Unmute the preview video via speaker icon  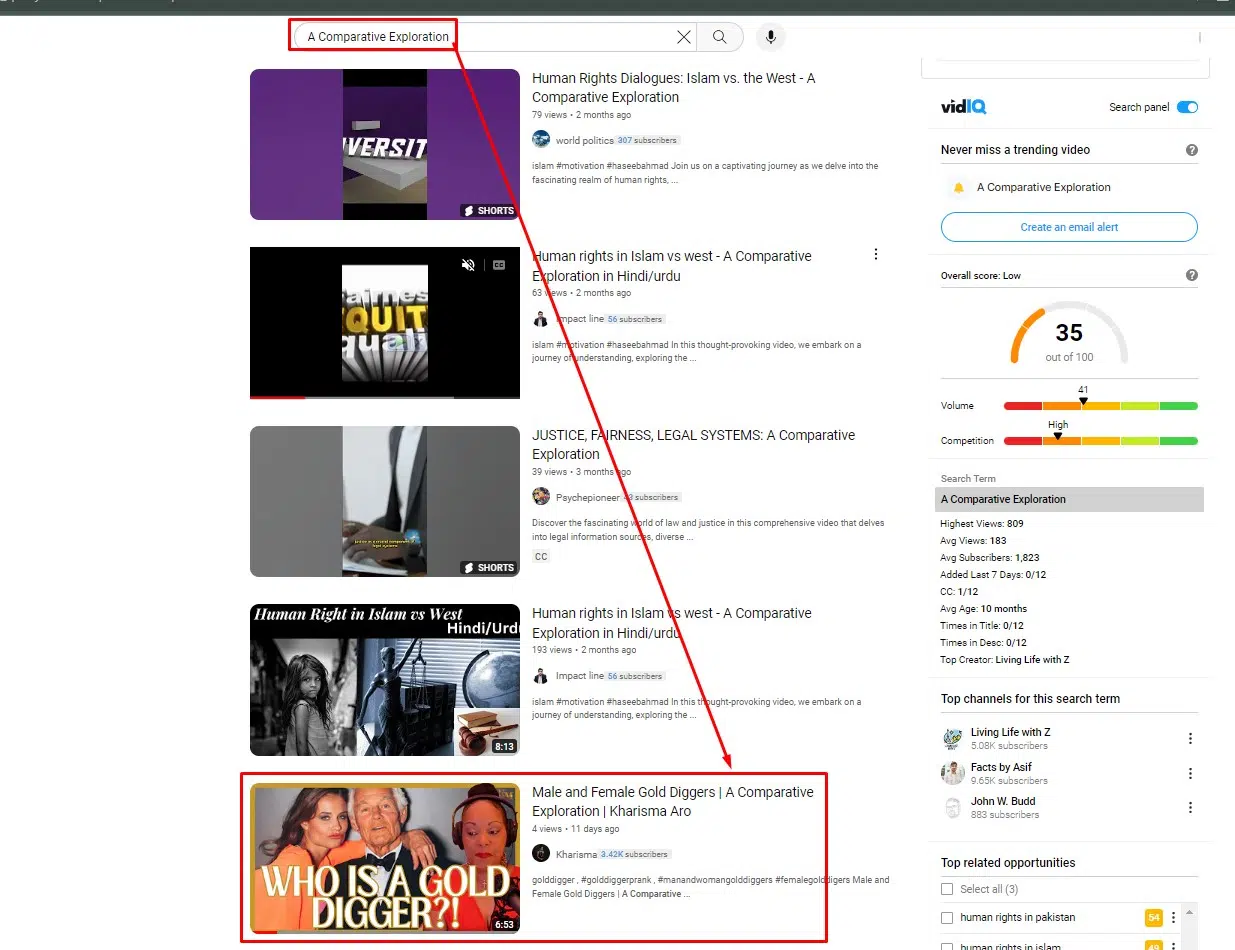coord(468,265)
